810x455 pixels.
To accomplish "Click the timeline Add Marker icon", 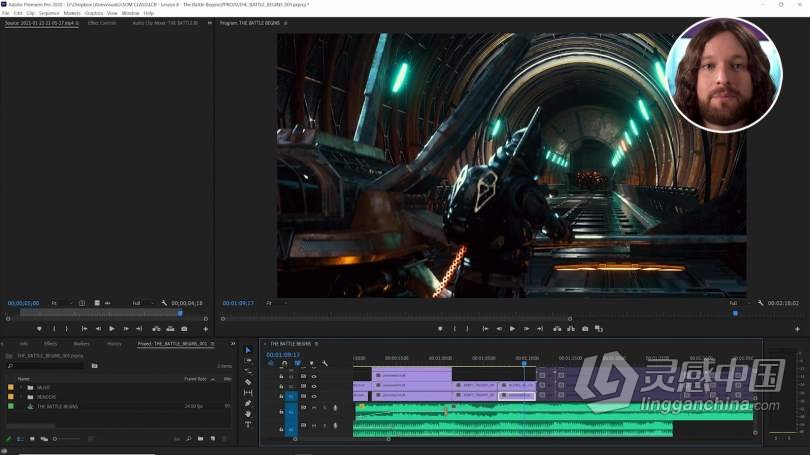I will (311, 364).
